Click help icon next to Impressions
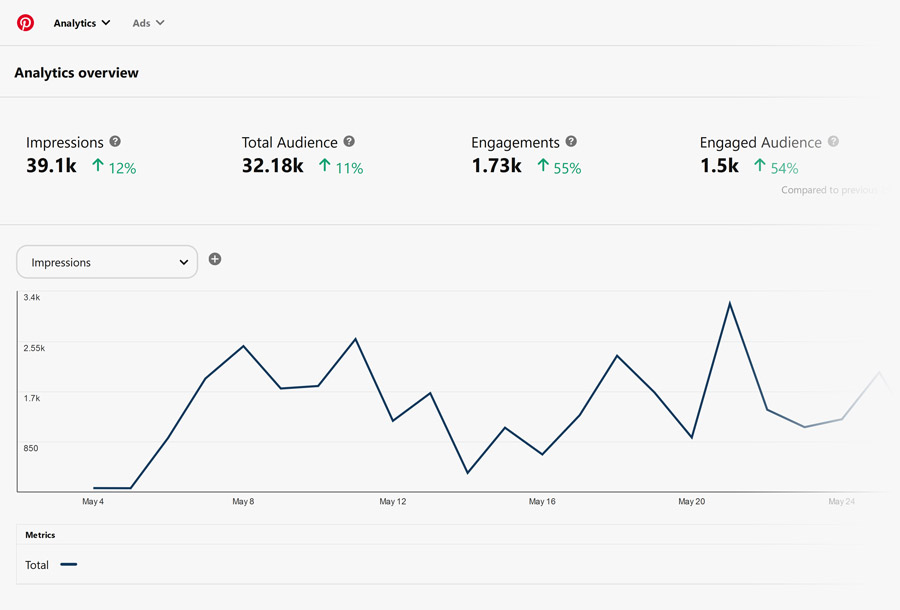The image size is (900, 610). (115, 141)
